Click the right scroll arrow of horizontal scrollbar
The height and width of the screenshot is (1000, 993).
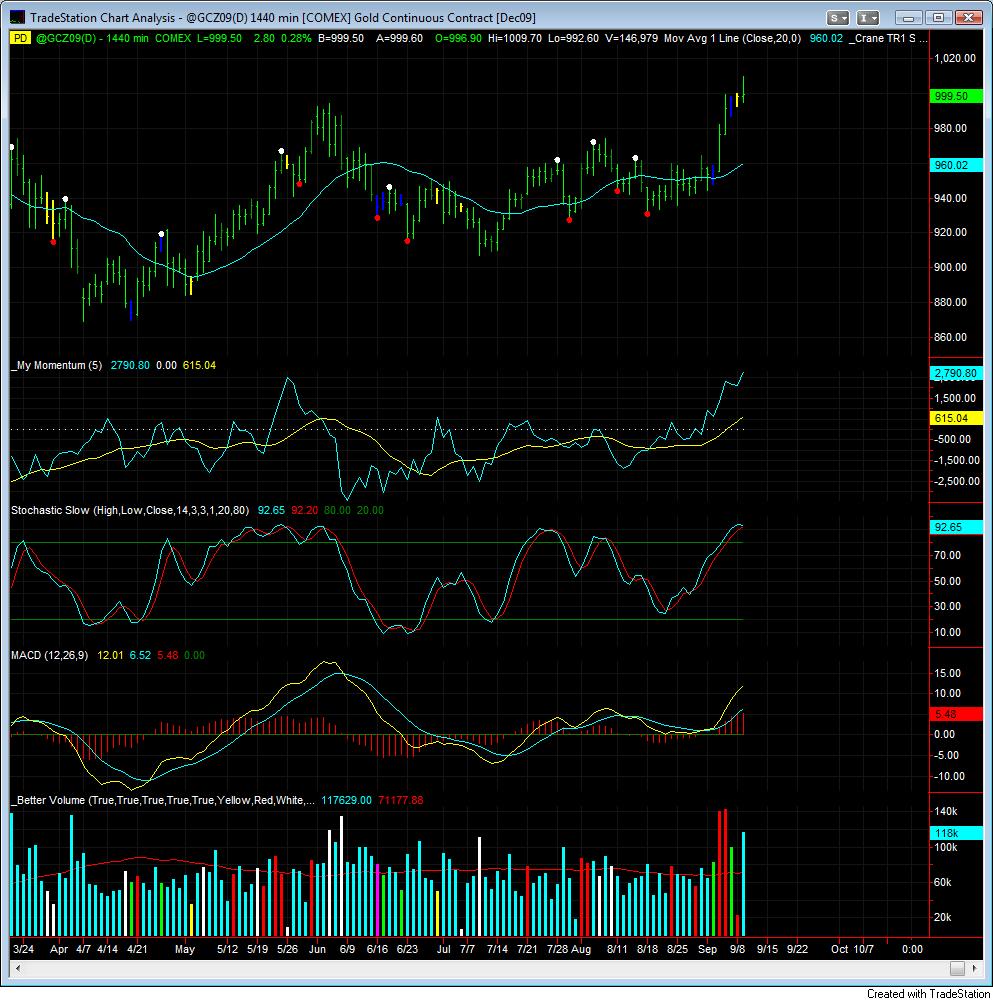(x=975, y=968)
